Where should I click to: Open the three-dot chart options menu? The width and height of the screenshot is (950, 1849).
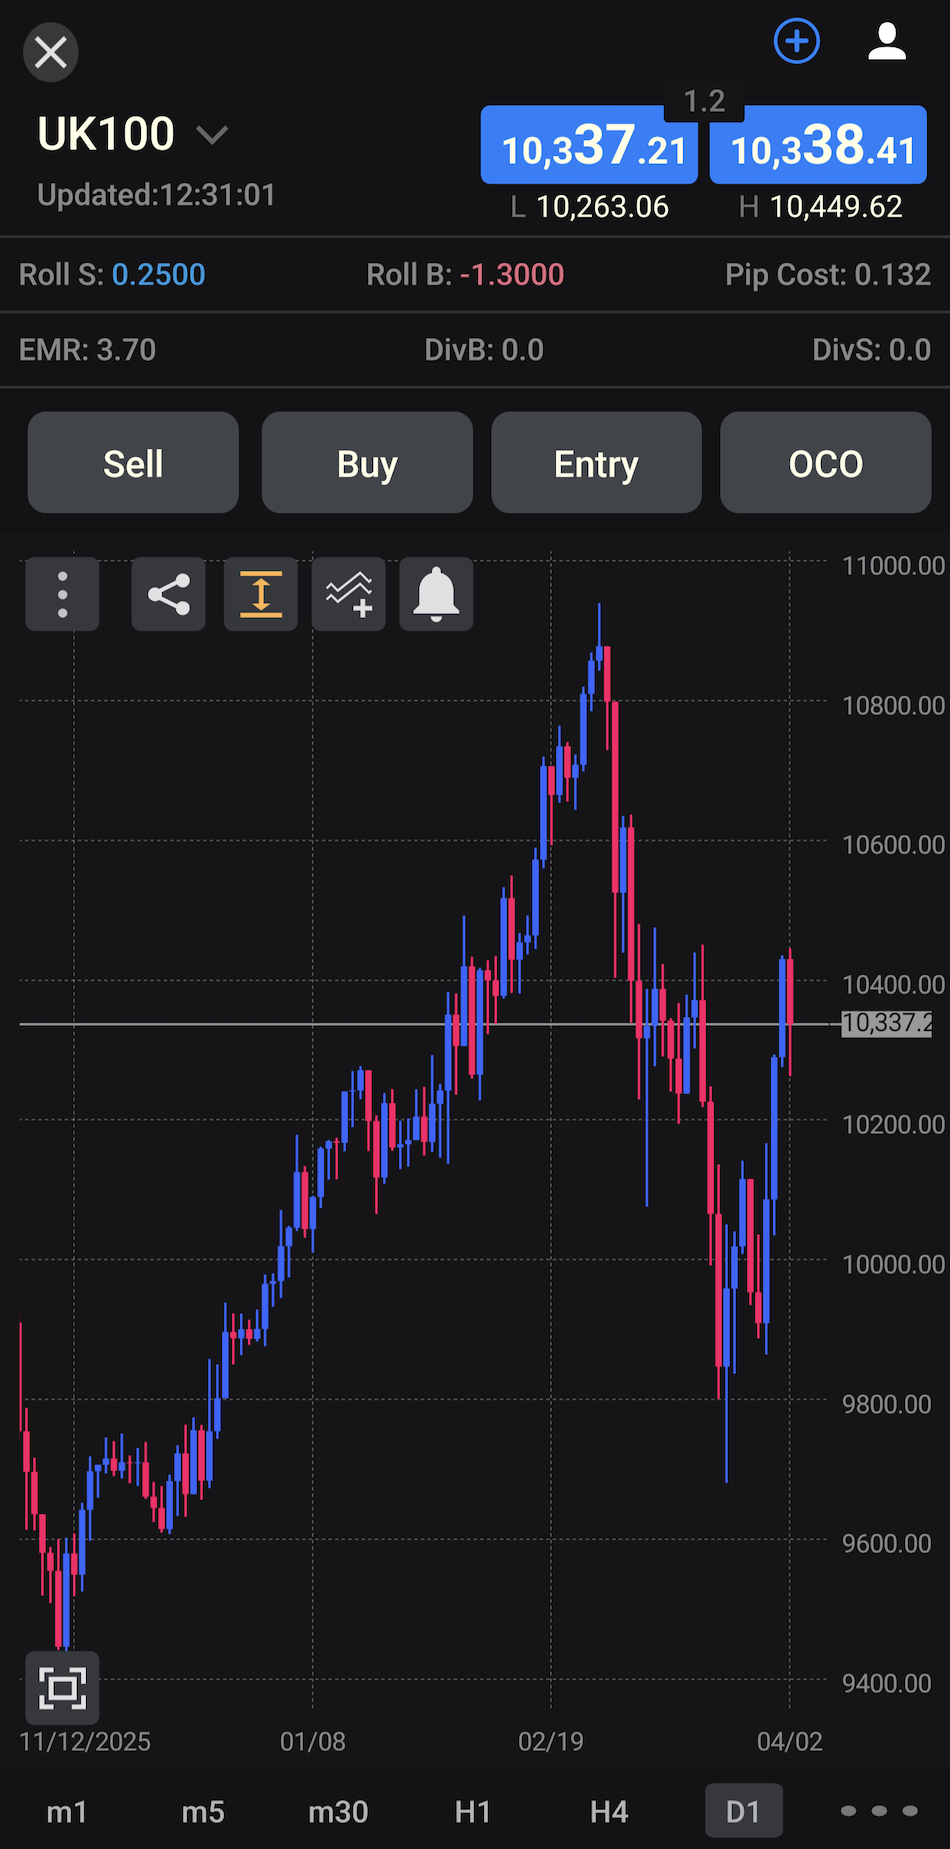[x=62, y=594]
